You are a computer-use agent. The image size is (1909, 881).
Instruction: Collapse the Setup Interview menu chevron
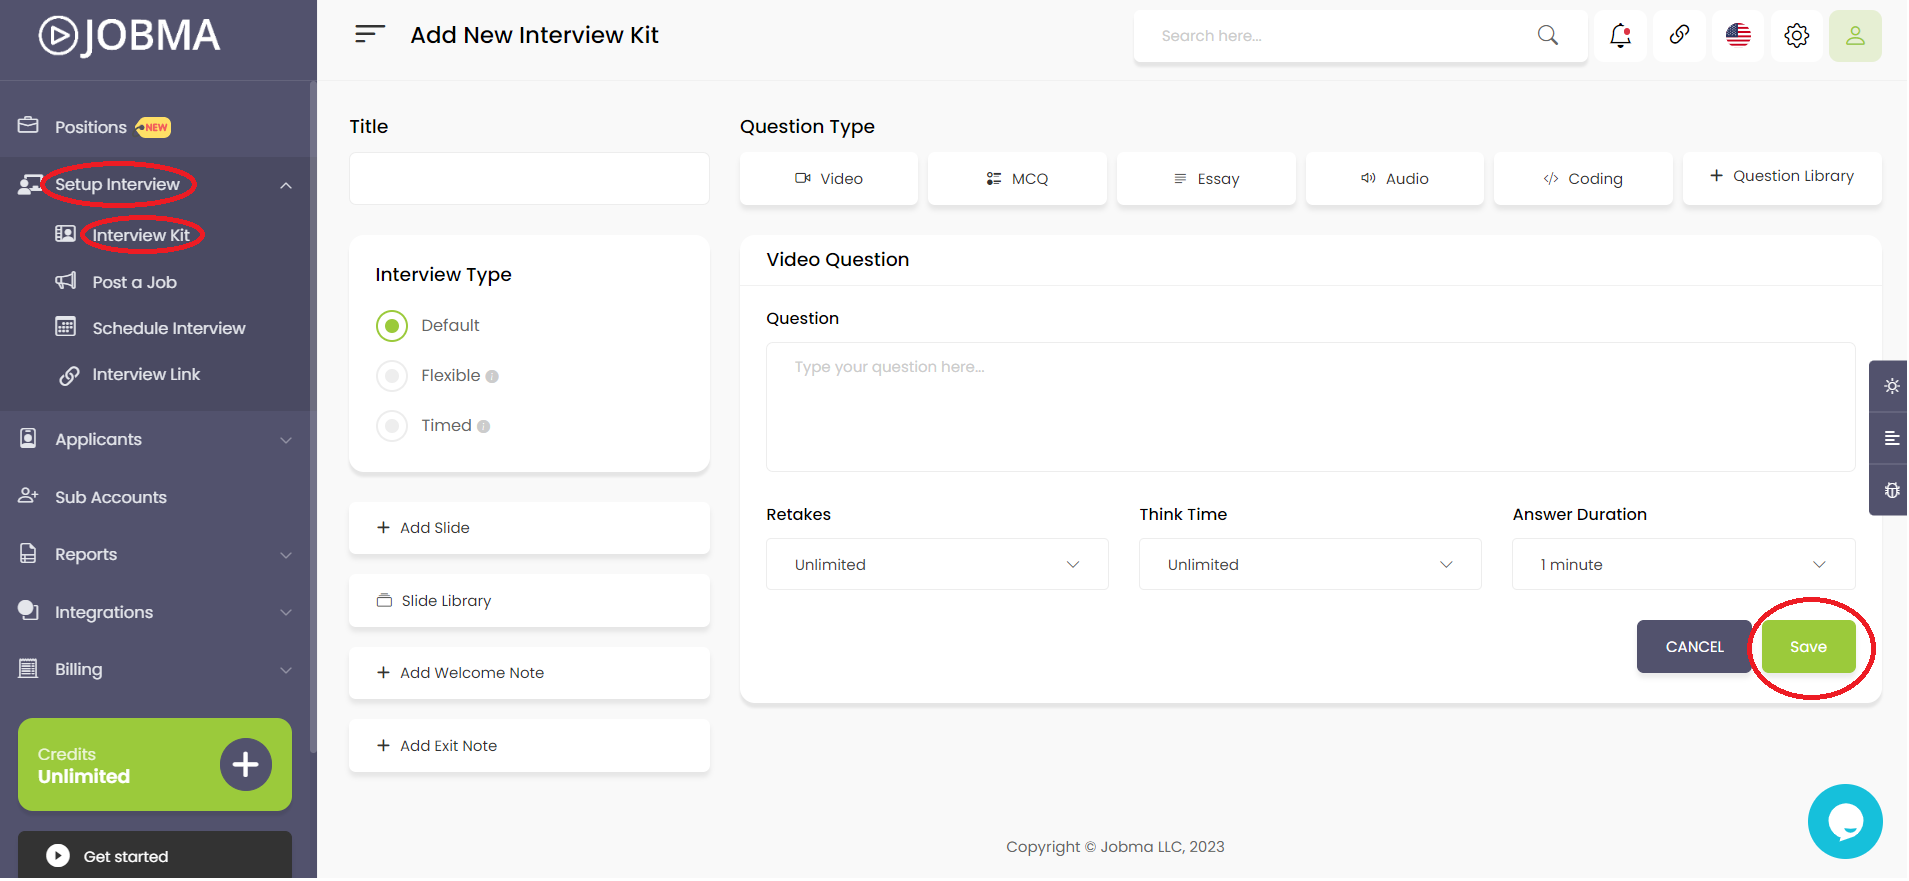coord(286,185)
